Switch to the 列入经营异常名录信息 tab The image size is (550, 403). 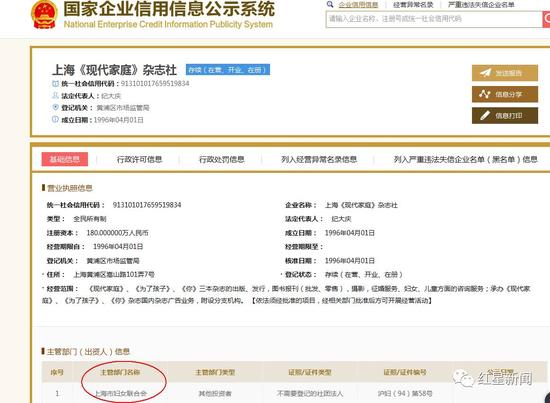[319, 160]
